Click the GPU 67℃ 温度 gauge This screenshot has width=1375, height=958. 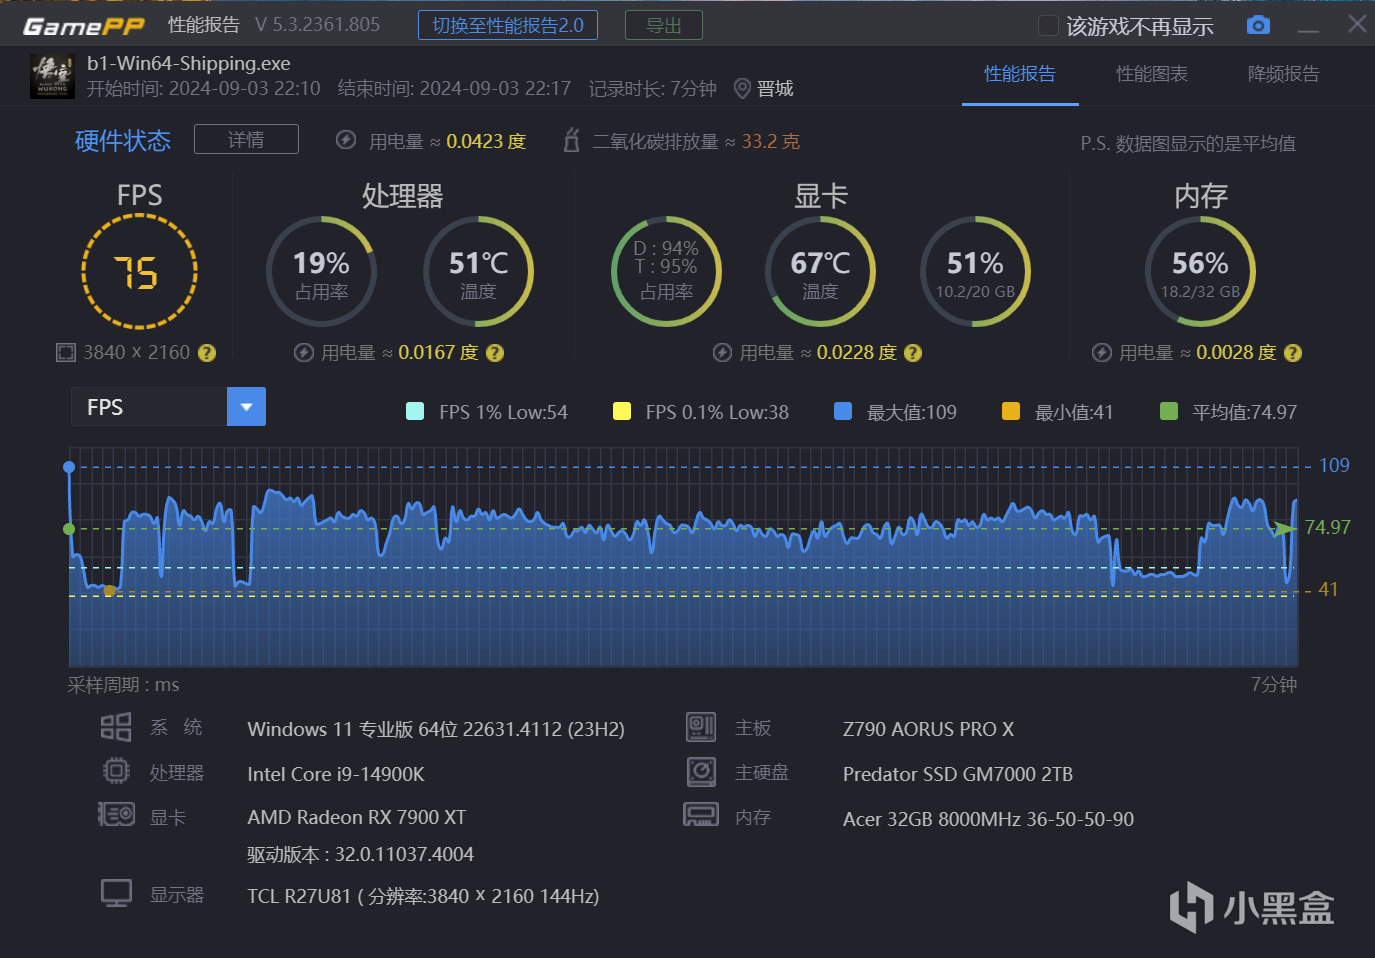(820, 272)
